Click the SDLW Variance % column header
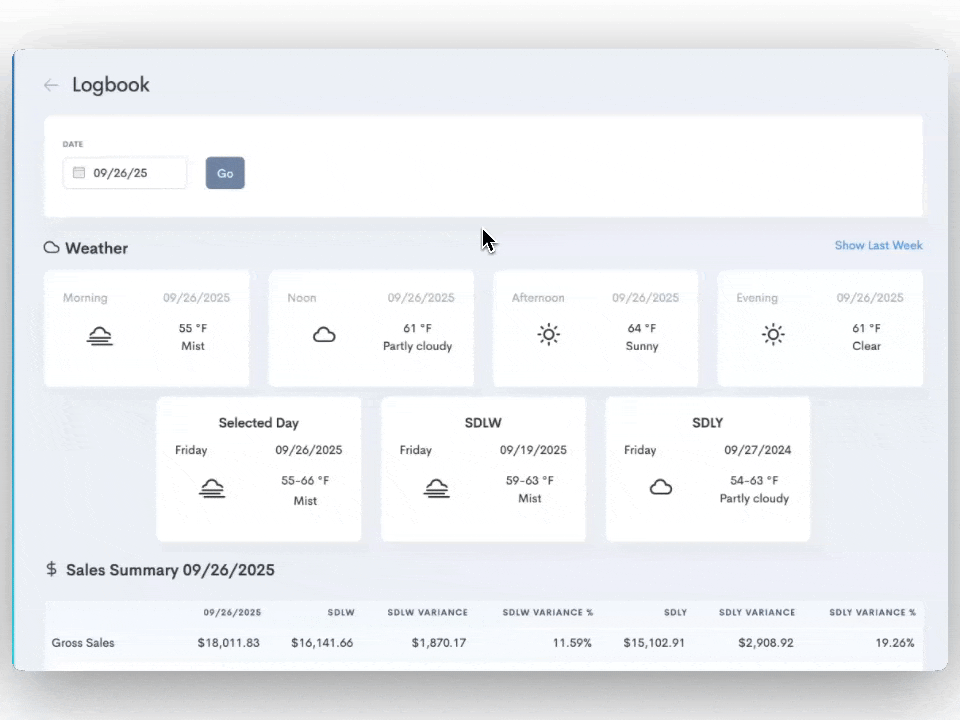 [547, 612]
